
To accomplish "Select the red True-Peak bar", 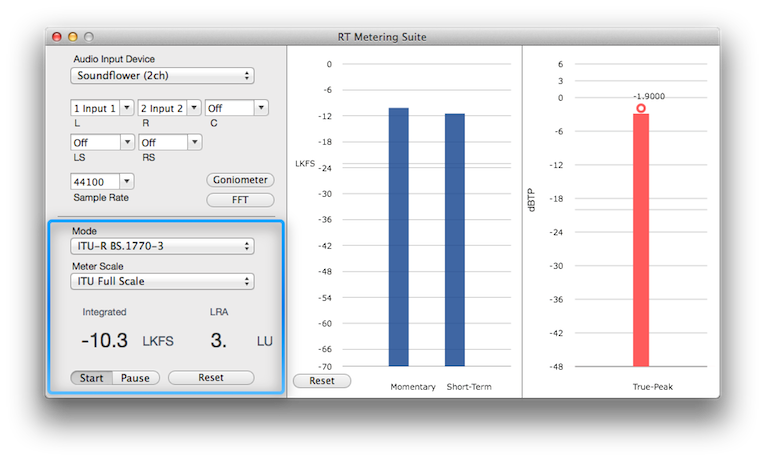I will click(x=641, y=240).
